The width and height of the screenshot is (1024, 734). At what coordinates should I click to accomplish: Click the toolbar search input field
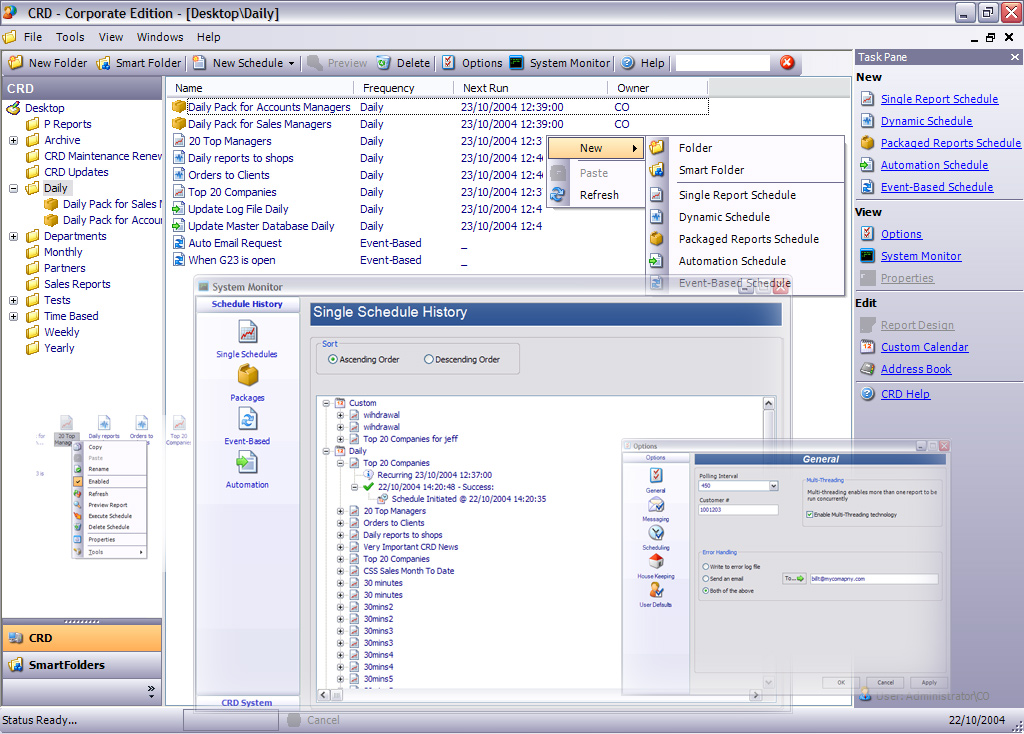pyautogui.click(x=722, y=63)
